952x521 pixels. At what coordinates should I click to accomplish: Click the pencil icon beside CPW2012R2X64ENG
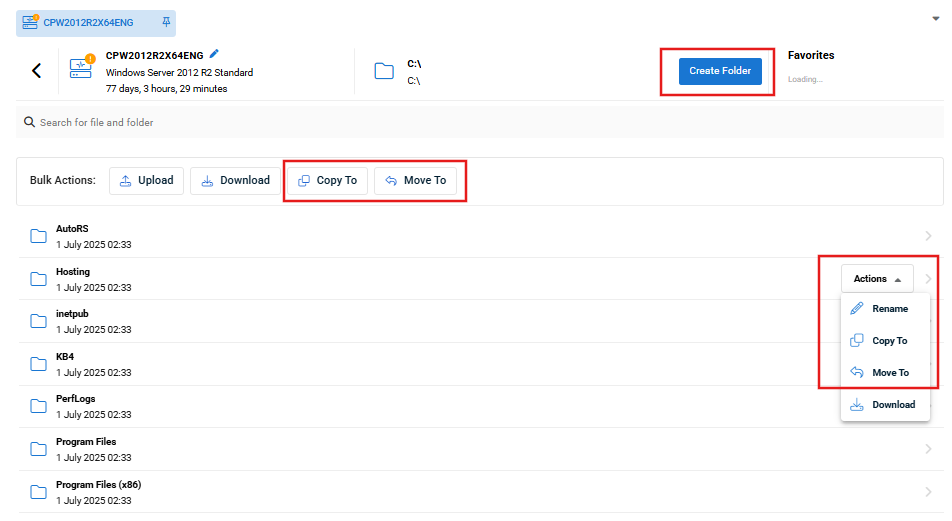coord(214,53)
